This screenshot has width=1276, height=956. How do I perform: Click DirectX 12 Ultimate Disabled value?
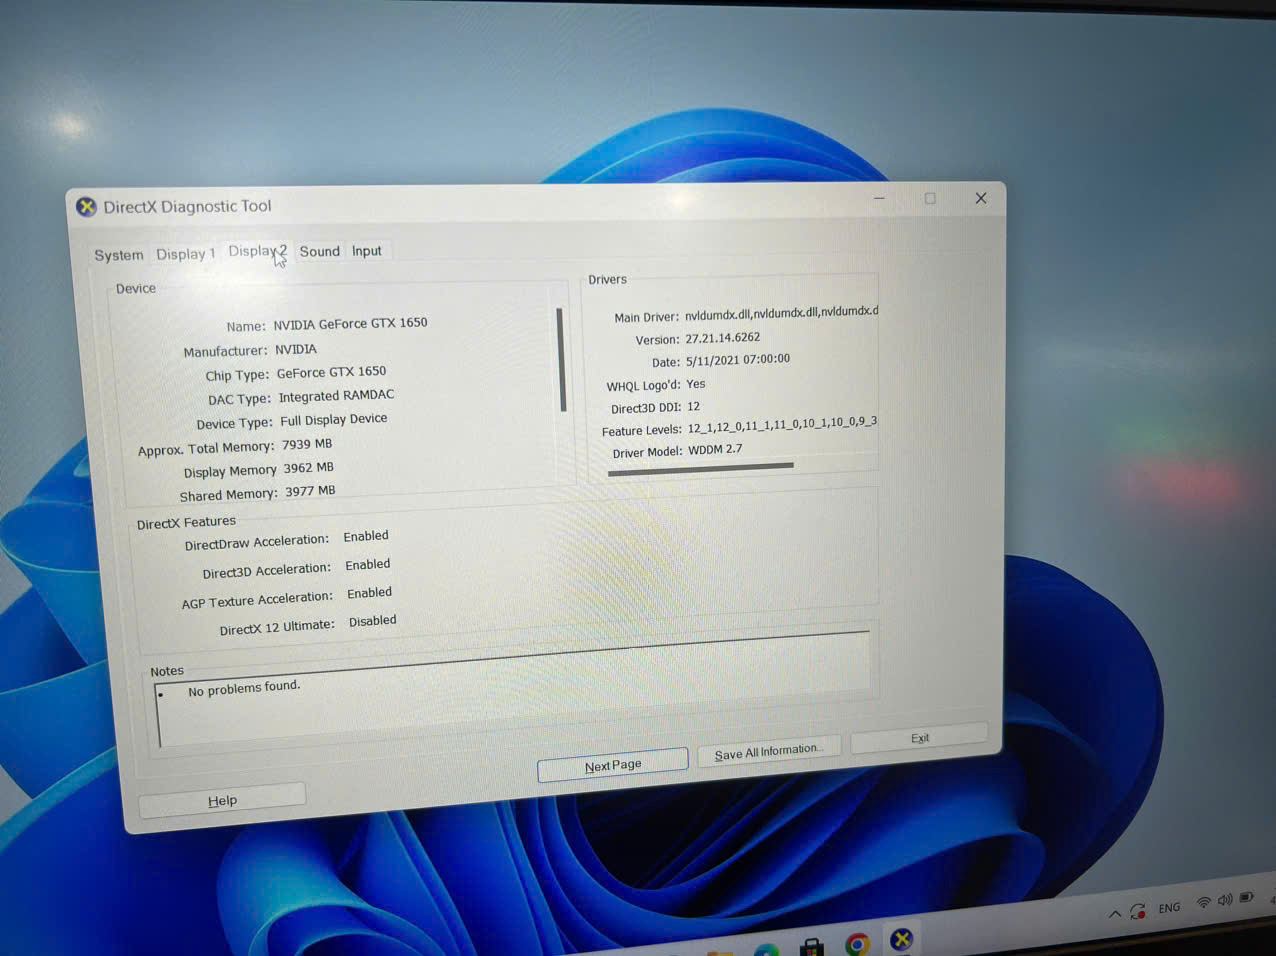pos(373,621)
